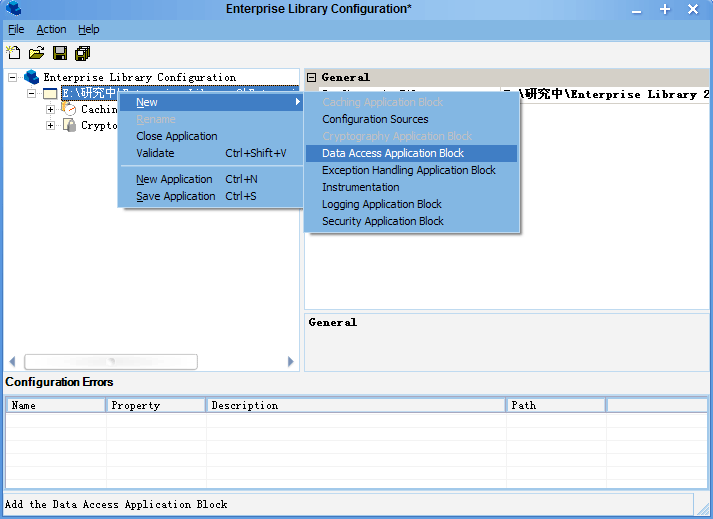Collapse the application file tree node

(x=31, y=94)
